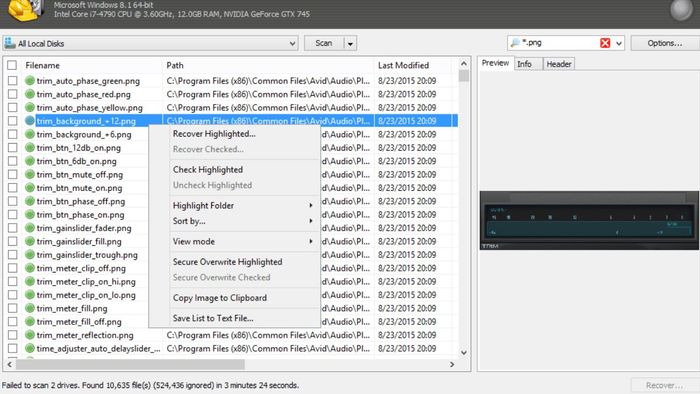Screen dimensions: 700x394
Task: Check the box for trim_meter_reflection.png
Action: [12, 335]
